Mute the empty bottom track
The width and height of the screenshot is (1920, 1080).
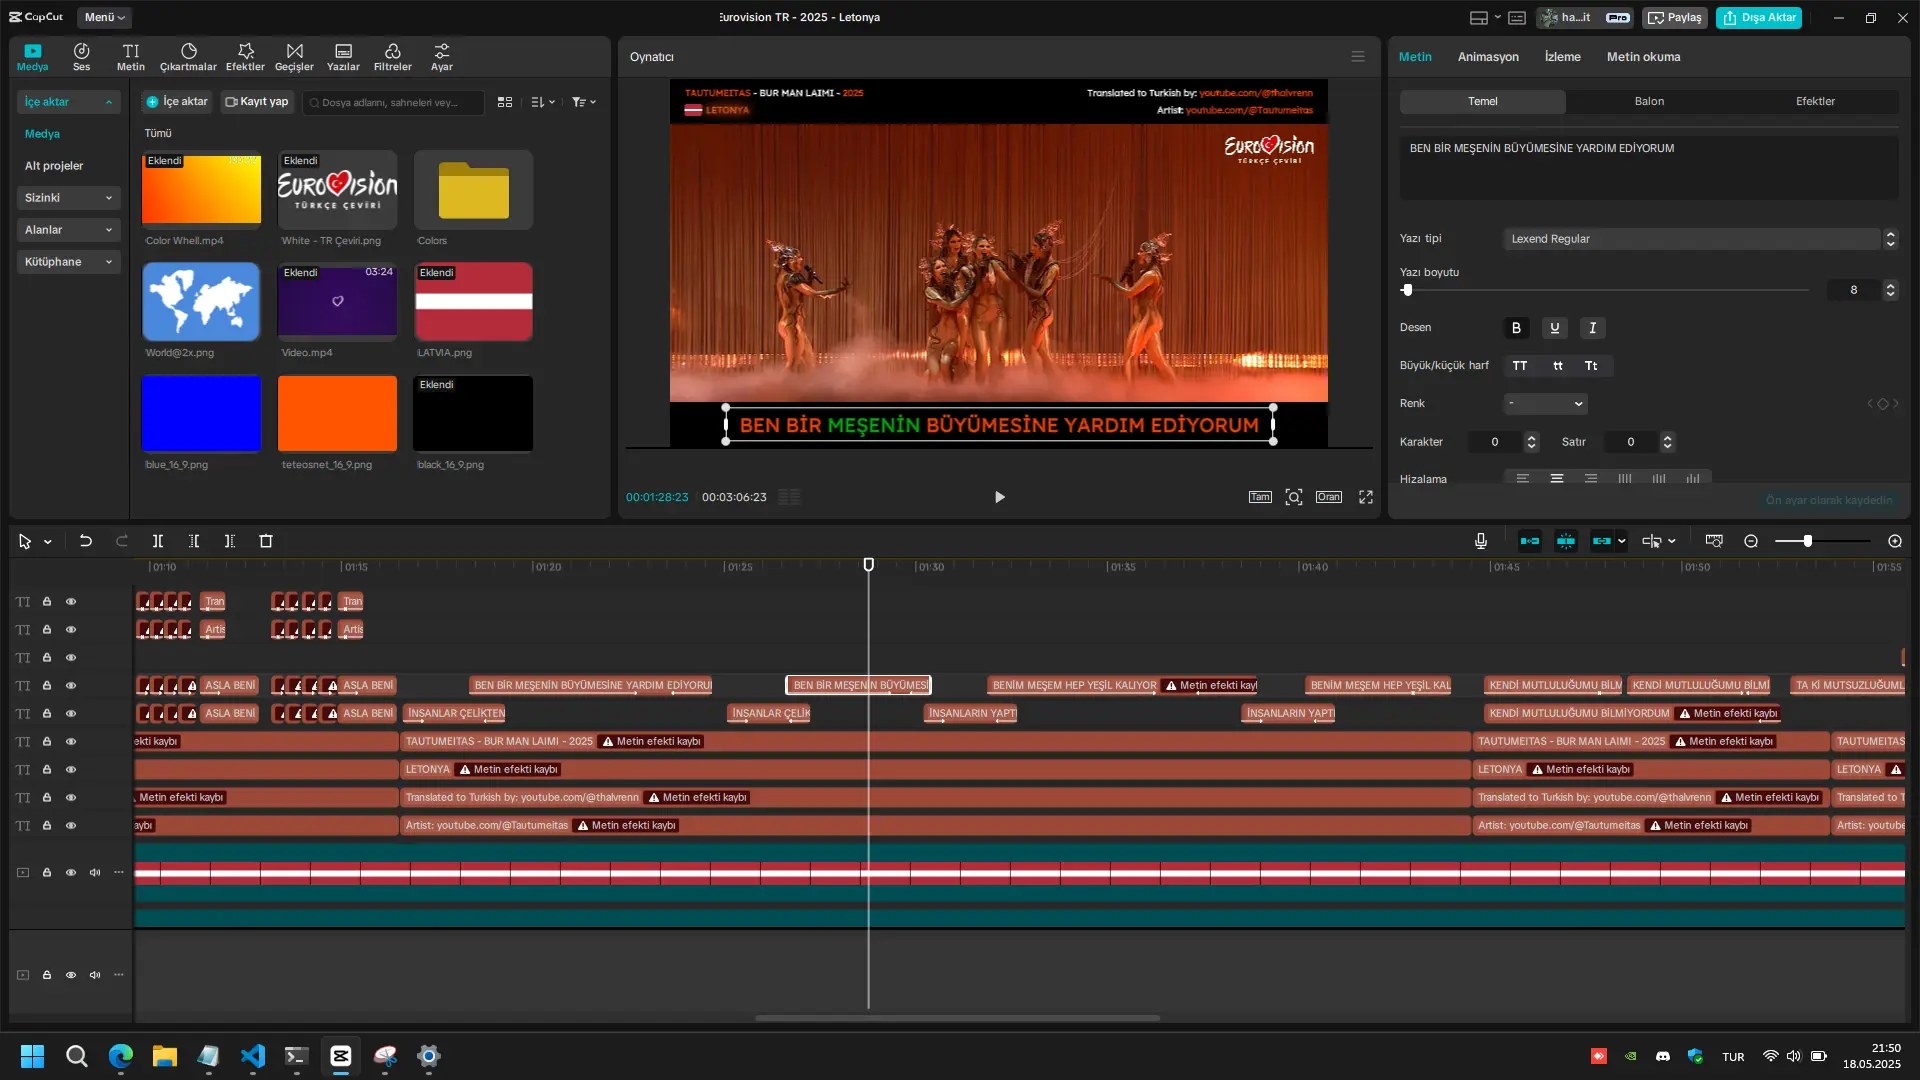click(x=95, y=975)
